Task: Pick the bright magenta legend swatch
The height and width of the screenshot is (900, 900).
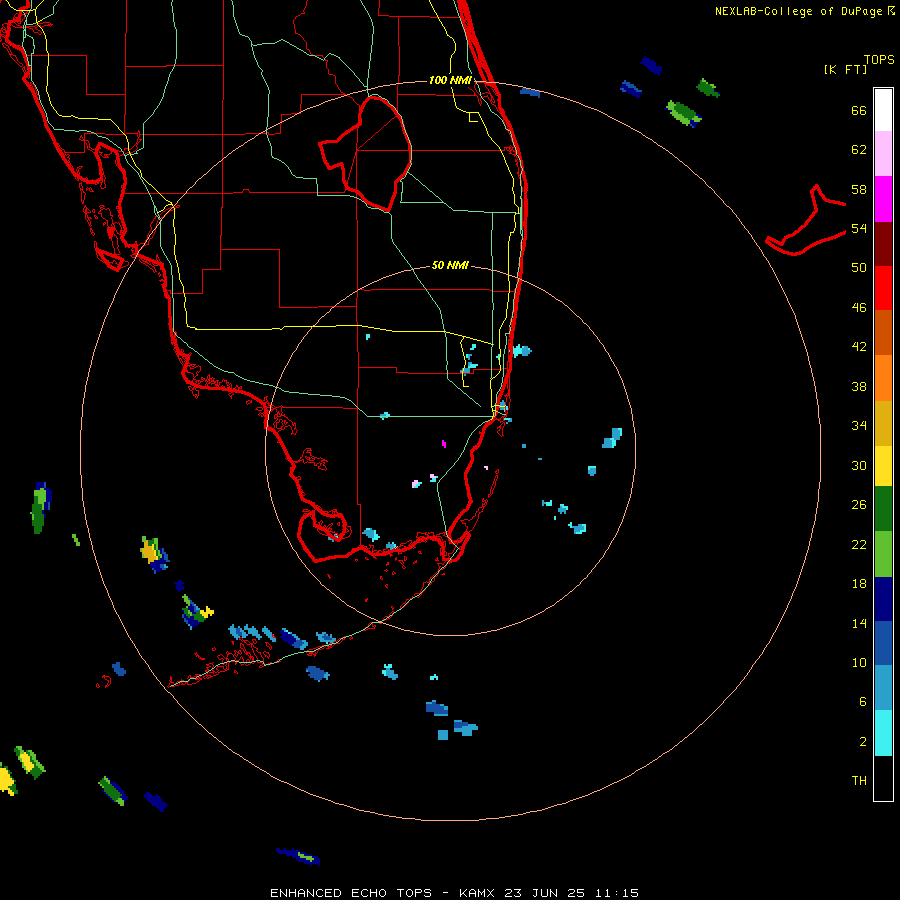Action: (883, 199)
